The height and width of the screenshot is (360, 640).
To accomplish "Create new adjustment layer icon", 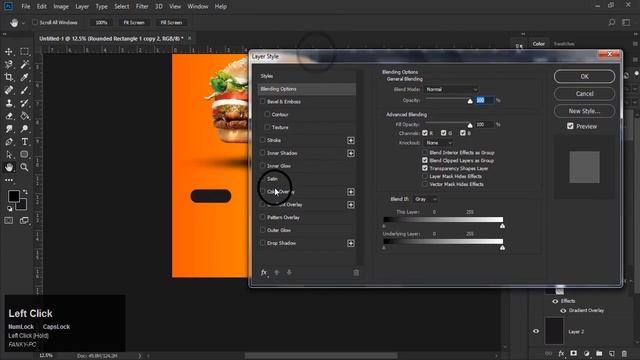I will (x=587, y=353).
